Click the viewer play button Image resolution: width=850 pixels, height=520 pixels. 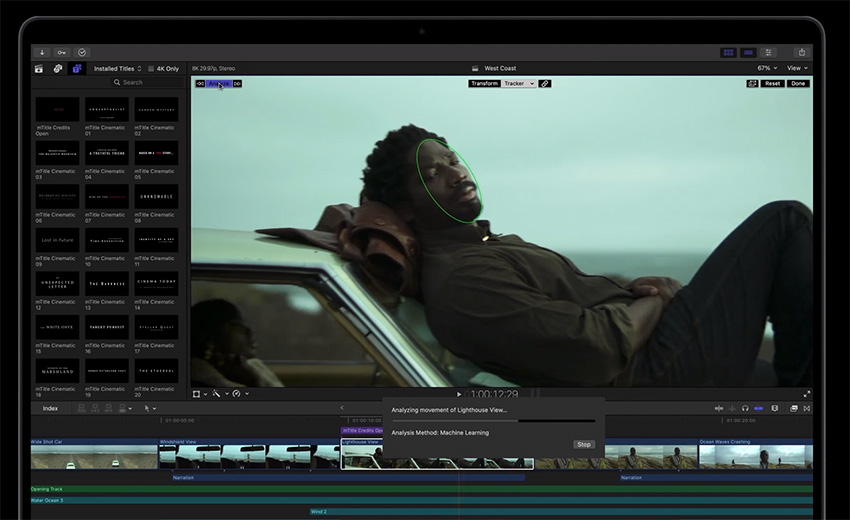(x=459, y=394)
